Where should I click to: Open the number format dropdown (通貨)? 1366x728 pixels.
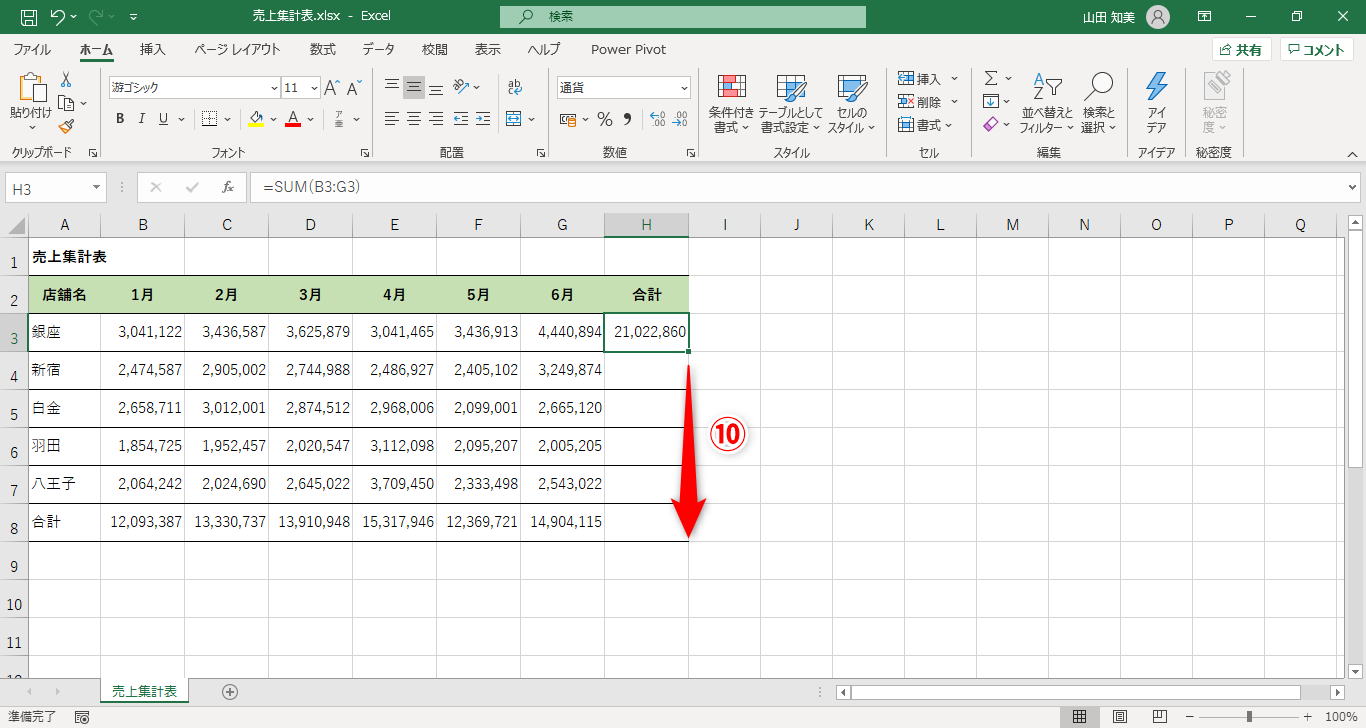click(684, 88)
